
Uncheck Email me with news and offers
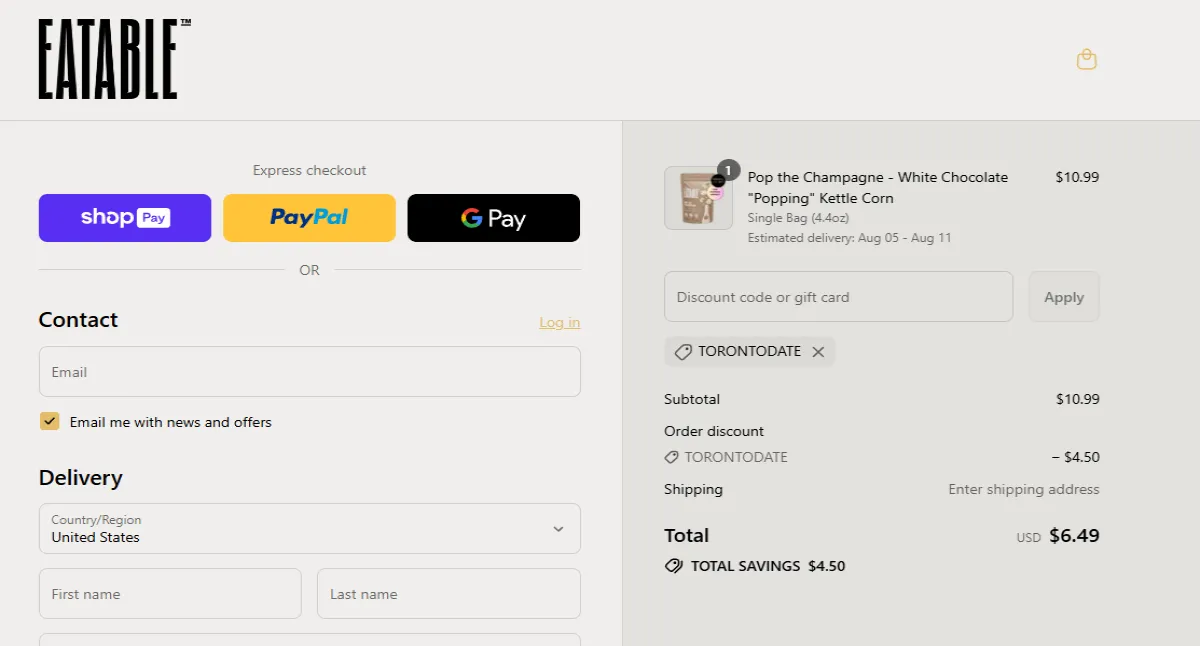click(x=50, y=422)
